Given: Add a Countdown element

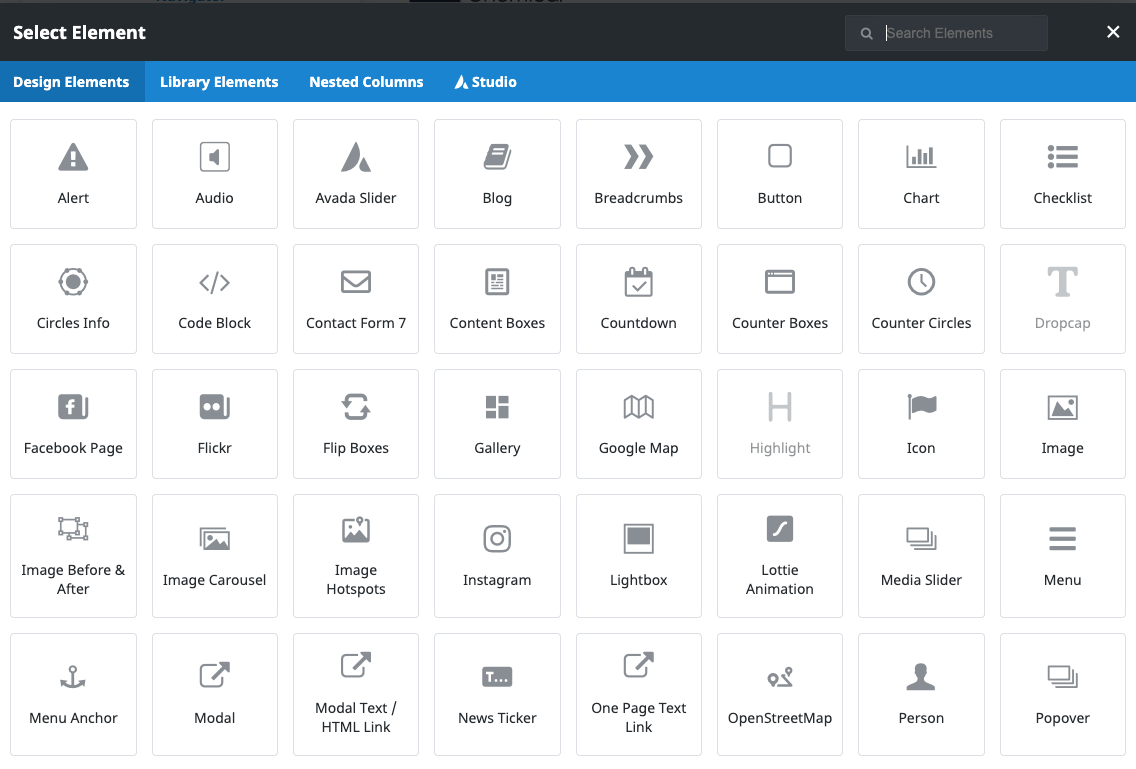Looking at the screenshot, I should (638, 299).
